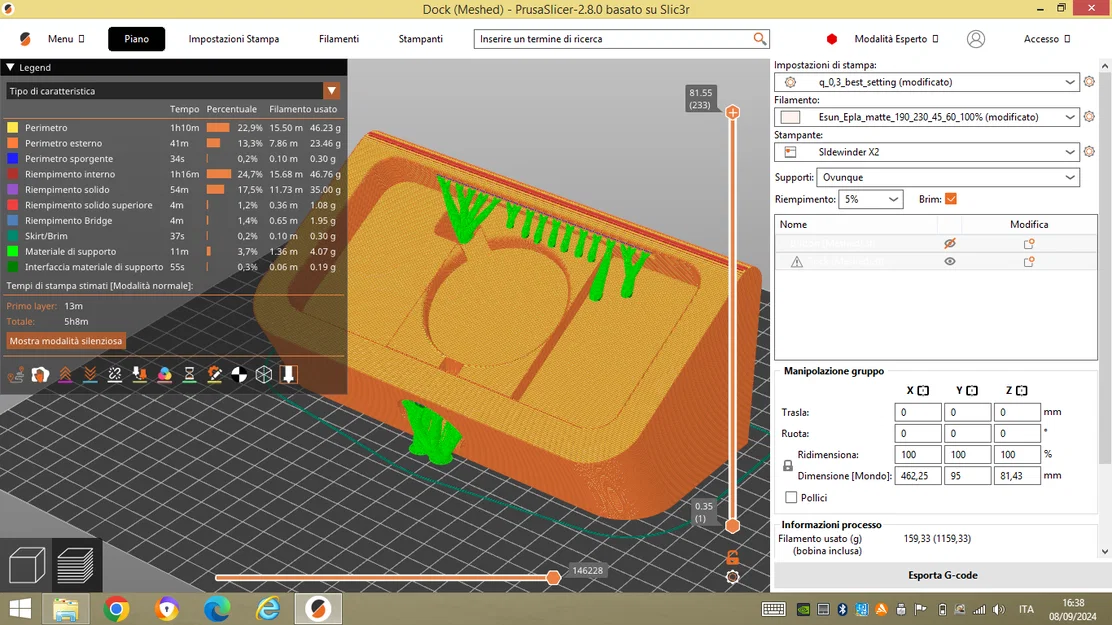Click the PrusaSlicer logo beside Menu

[26, 39]
